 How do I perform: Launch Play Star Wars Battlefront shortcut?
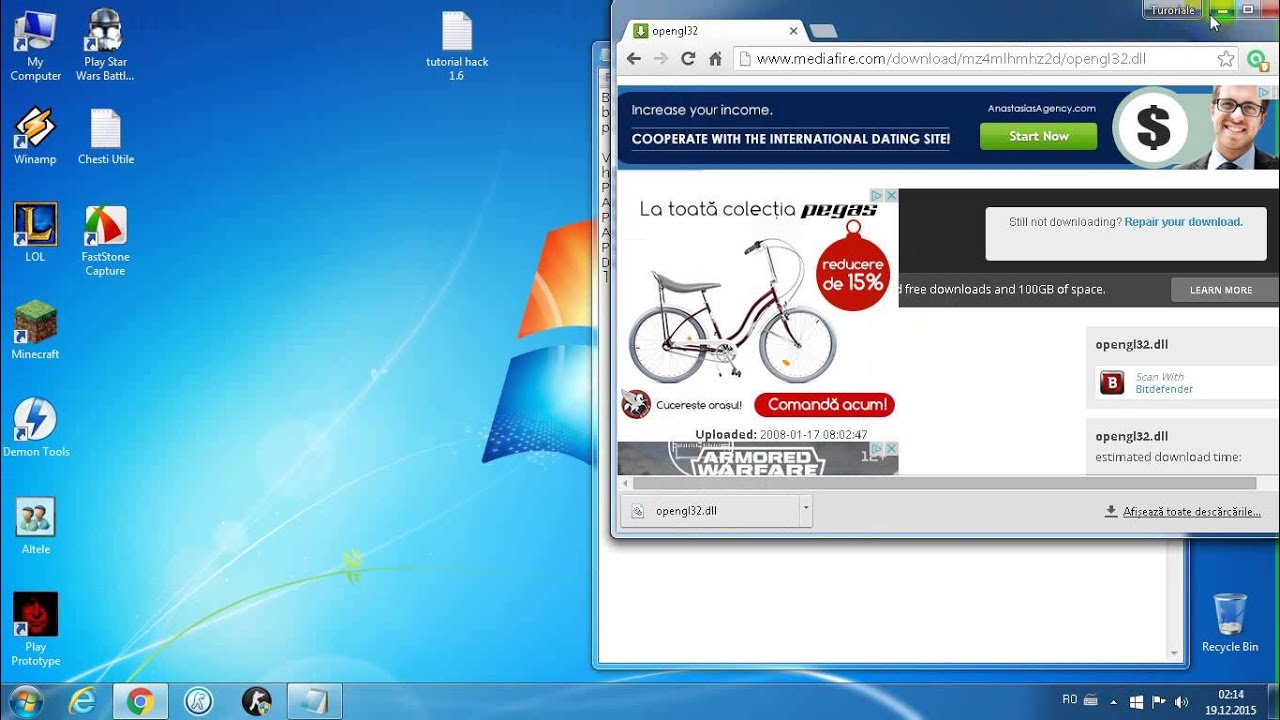105,46
